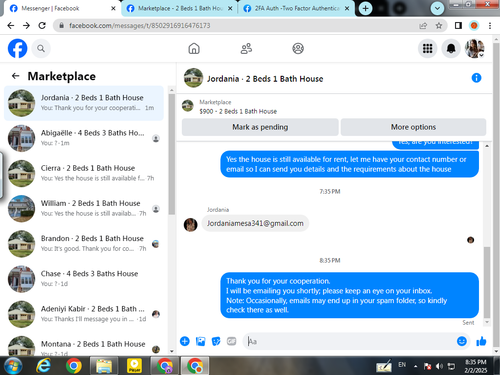The height and width of the screenshot is (375, 500).
Task: Share this page icon in address bar
Action: tap(423, 26)
